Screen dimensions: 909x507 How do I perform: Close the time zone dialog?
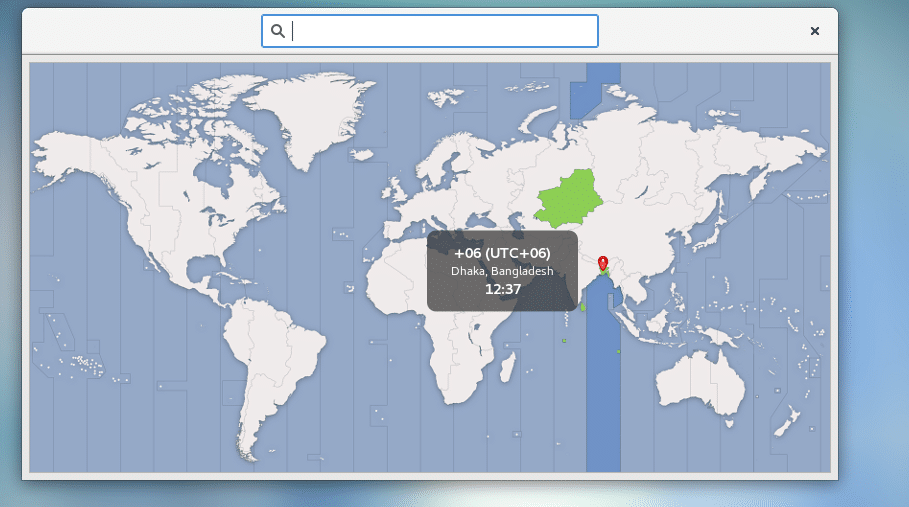[x=815, y=31]
